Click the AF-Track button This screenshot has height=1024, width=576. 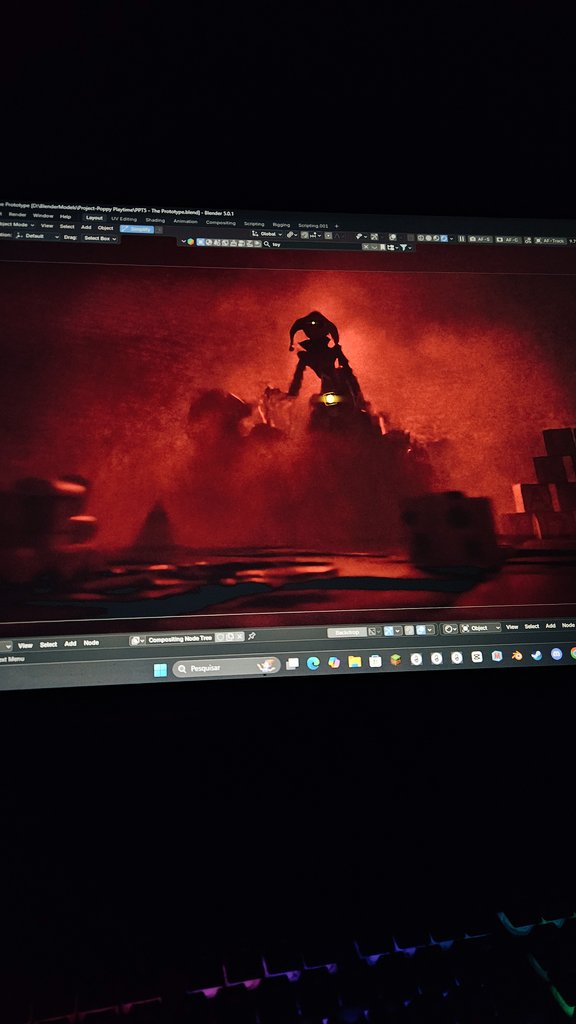pyautogui.click(x=550, y=241)
